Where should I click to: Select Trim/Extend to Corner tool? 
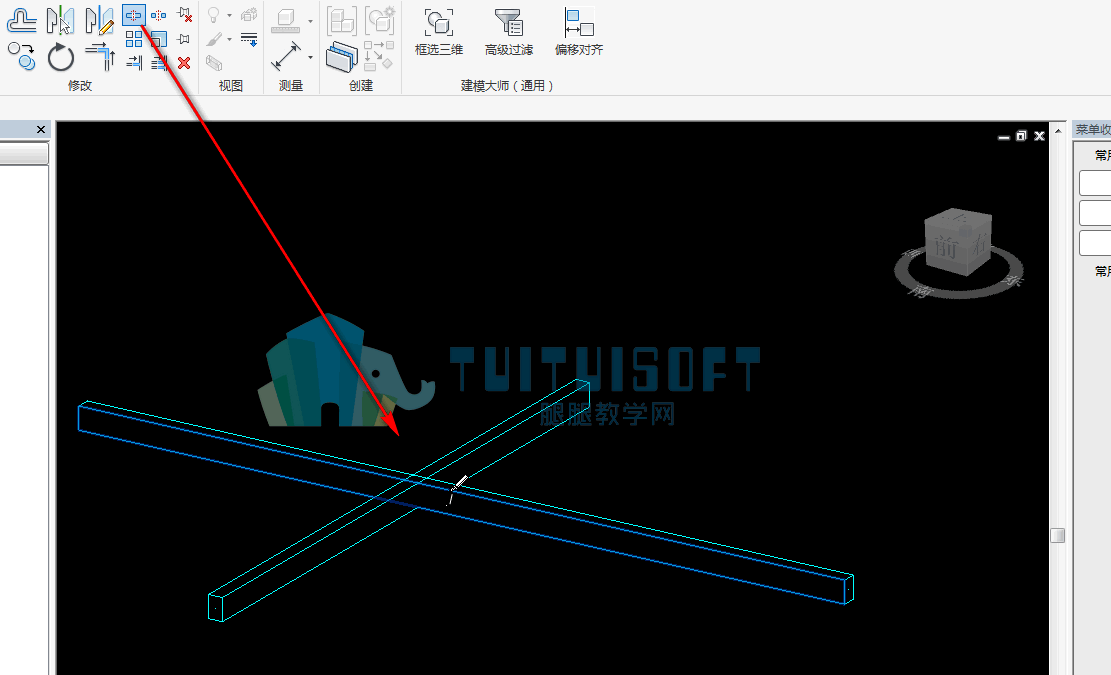[100, 57]
